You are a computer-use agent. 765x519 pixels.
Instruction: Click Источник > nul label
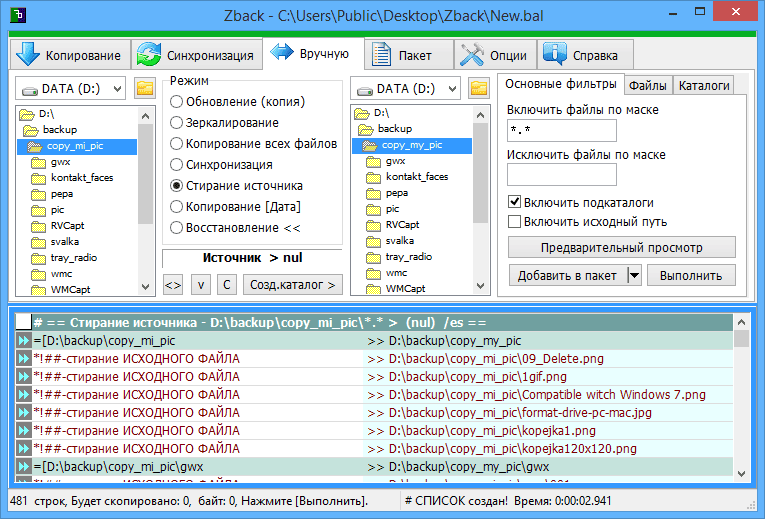pyautogui.click(x=252, y=258)
